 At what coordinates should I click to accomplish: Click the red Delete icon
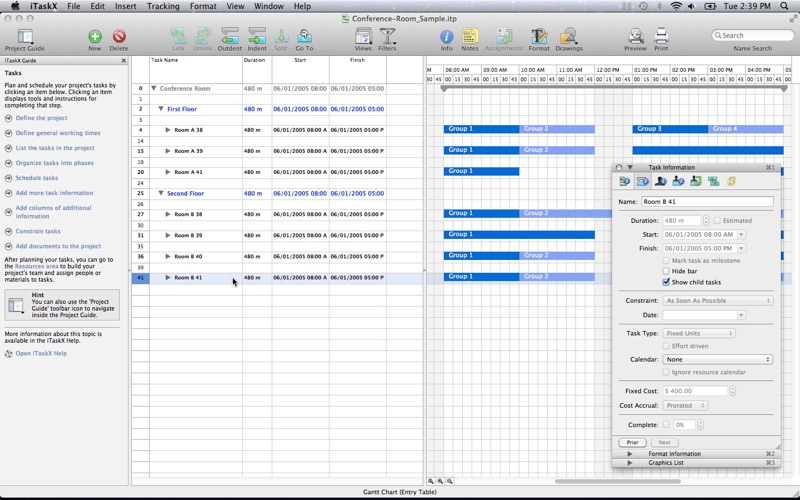point(119,37)
